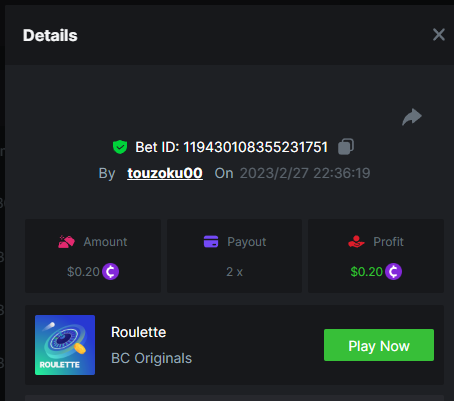Open touzoku00 user profile link
The width and height of the screenshot is (454, 401).
click(165, 173)
